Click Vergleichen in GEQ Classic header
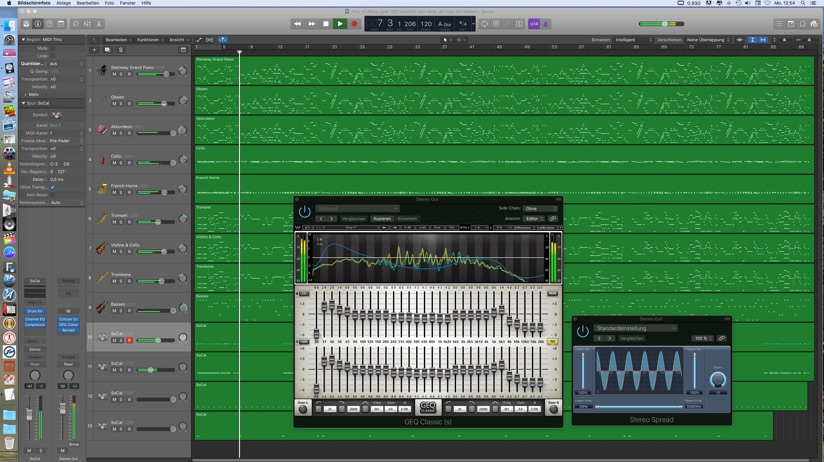Image resolution: width=824 pixels, height=462 pixels. point(353,219)
